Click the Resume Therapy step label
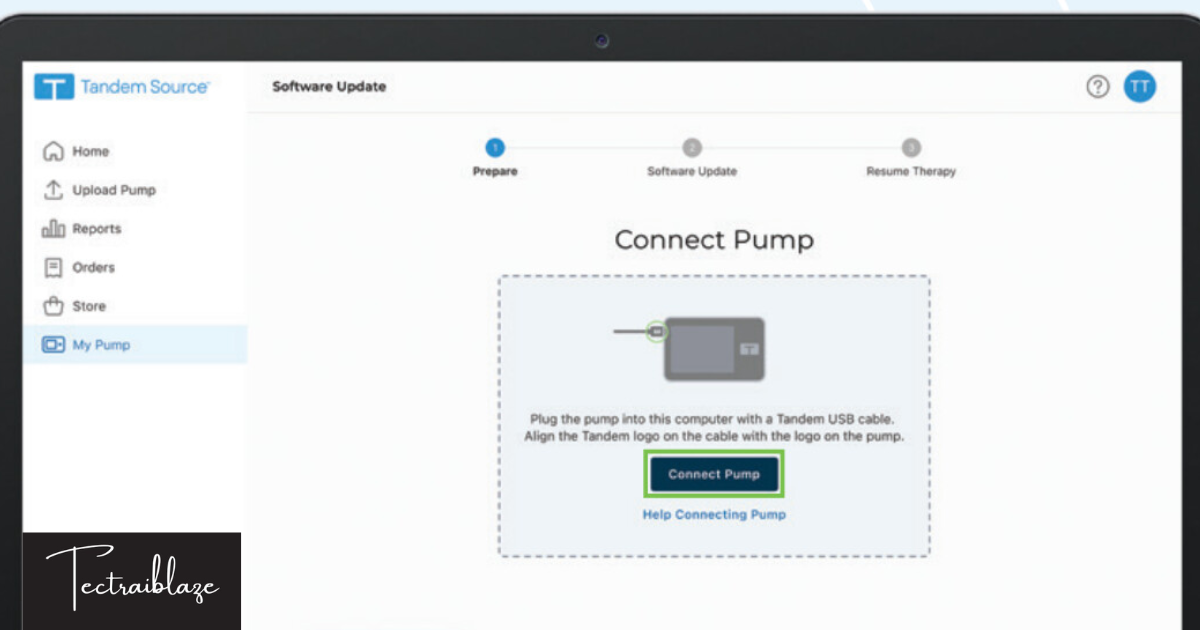1200x630 pixels. [911, 172]
